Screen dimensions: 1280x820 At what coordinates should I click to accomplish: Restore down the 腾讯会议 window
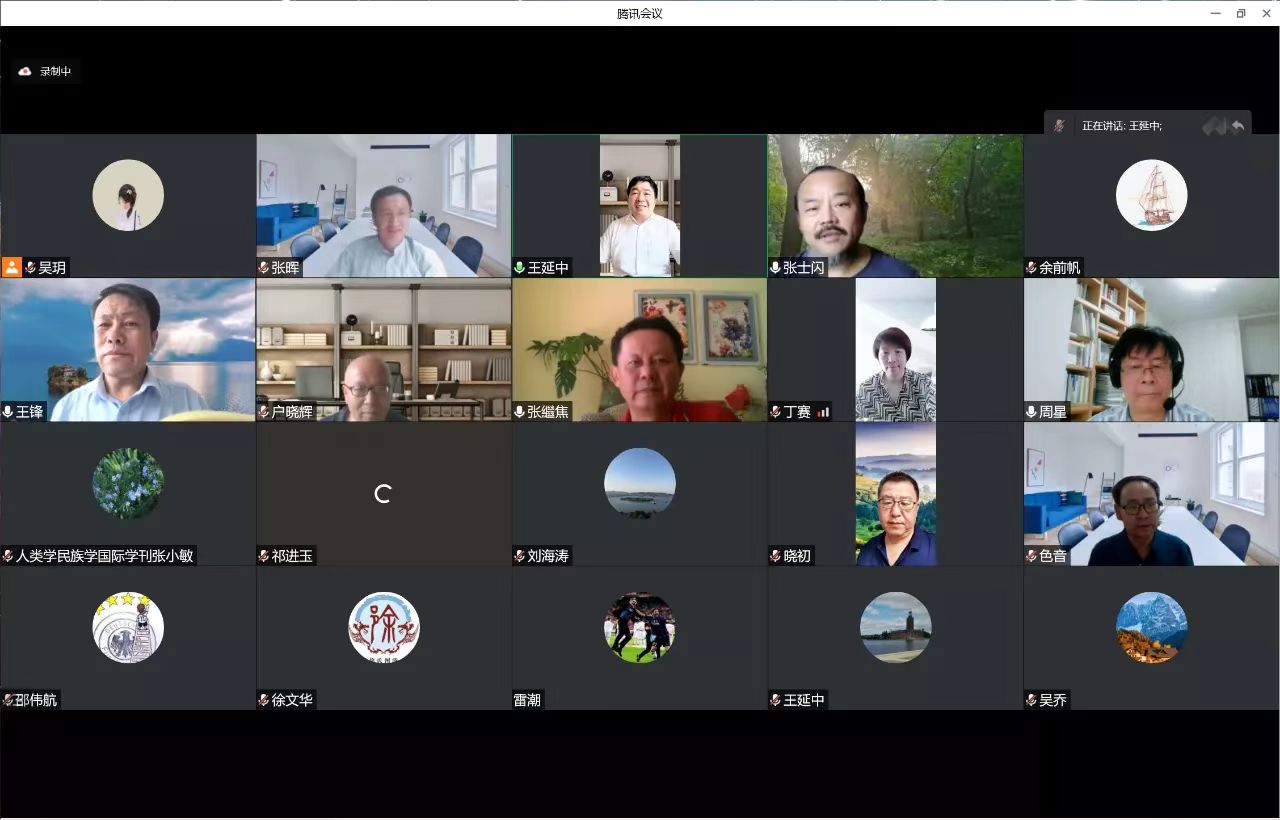click(1241, 13)
